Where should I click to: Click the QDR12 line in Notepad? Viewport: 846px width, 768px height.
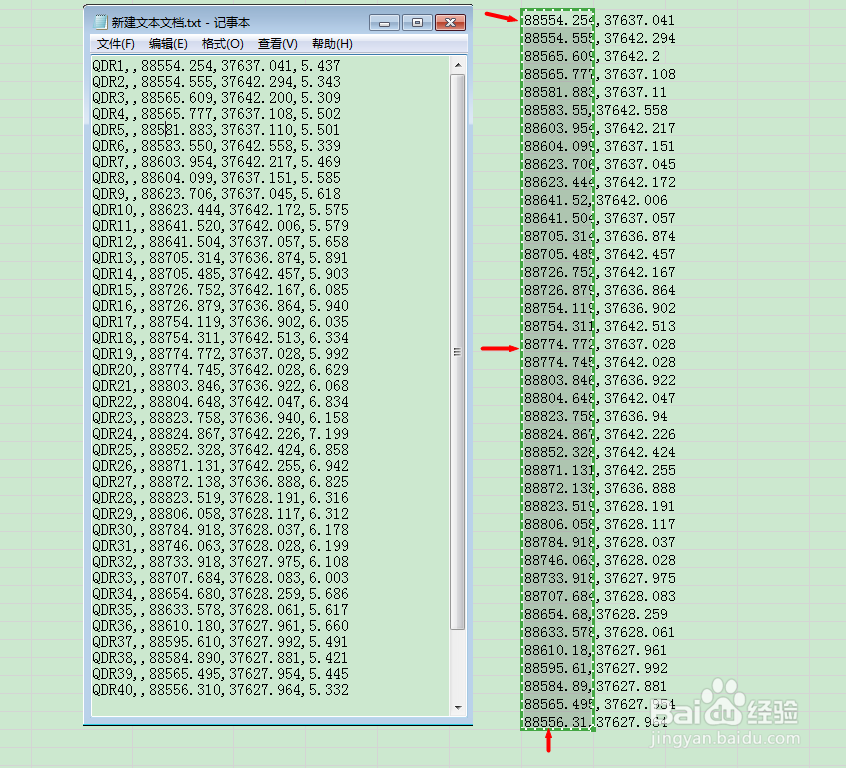click(221, 242)
